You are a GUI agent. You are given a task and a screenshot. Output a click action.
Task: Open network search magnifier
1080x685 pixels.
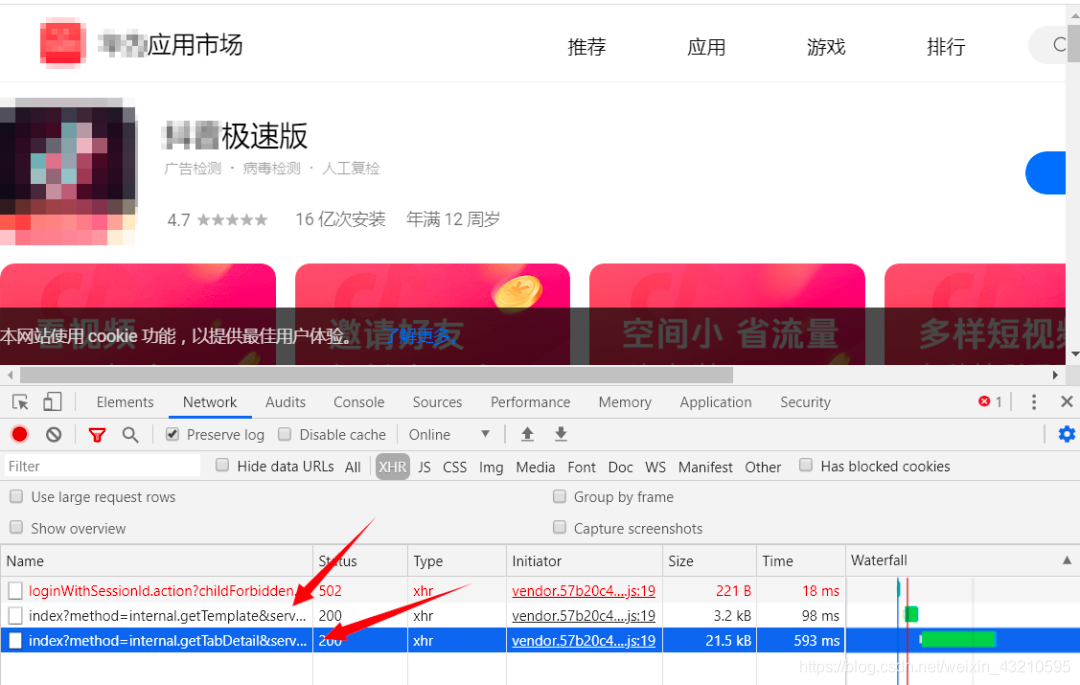pyautogui.click(x=130, y=434)
